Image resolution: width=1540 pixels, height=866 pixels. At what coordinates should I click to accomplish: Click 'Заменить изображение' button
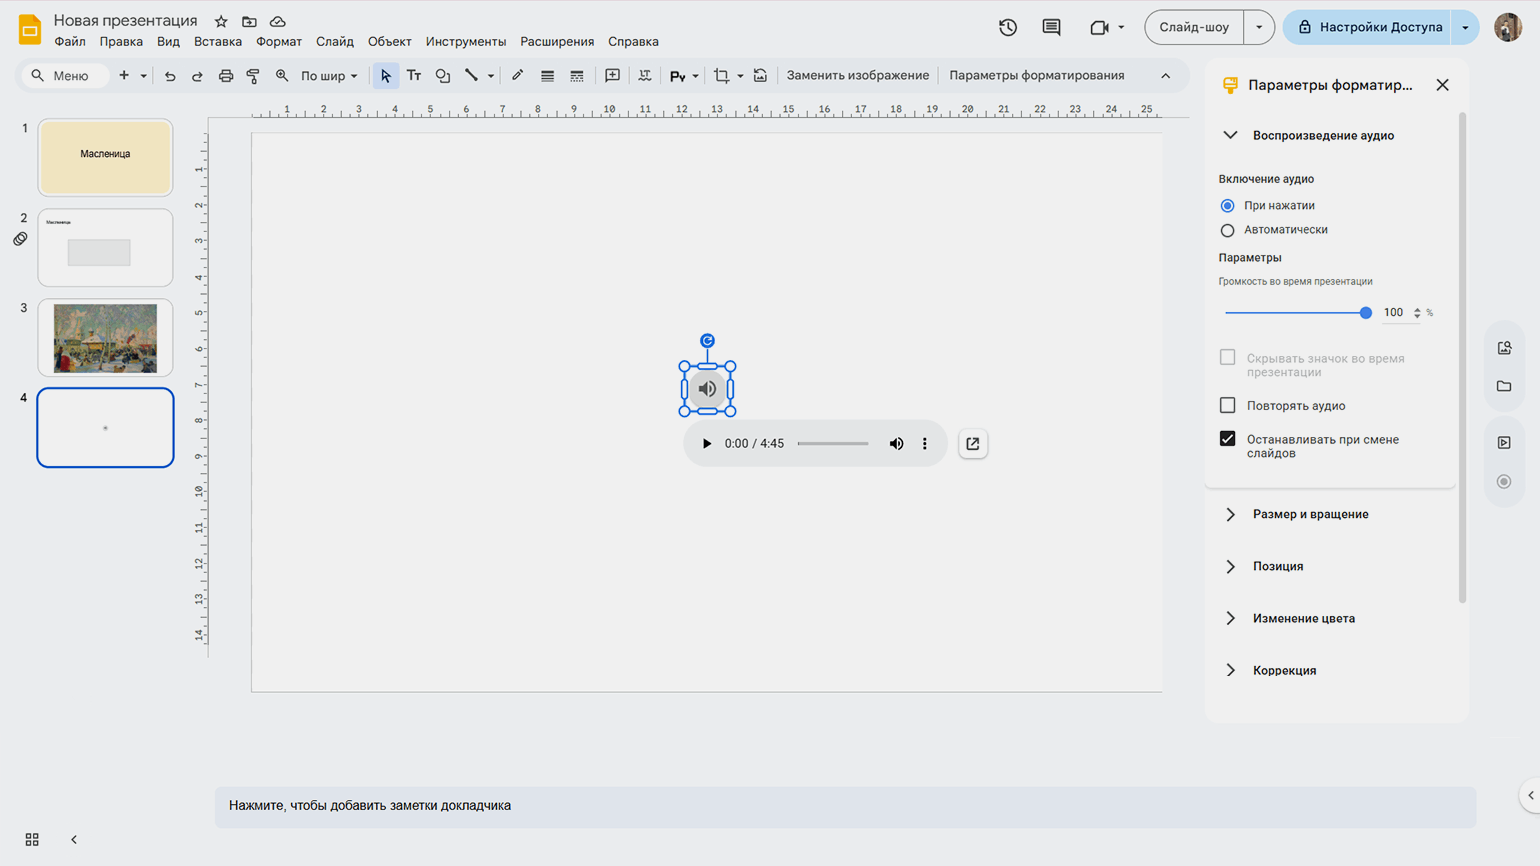pos(857,76)
